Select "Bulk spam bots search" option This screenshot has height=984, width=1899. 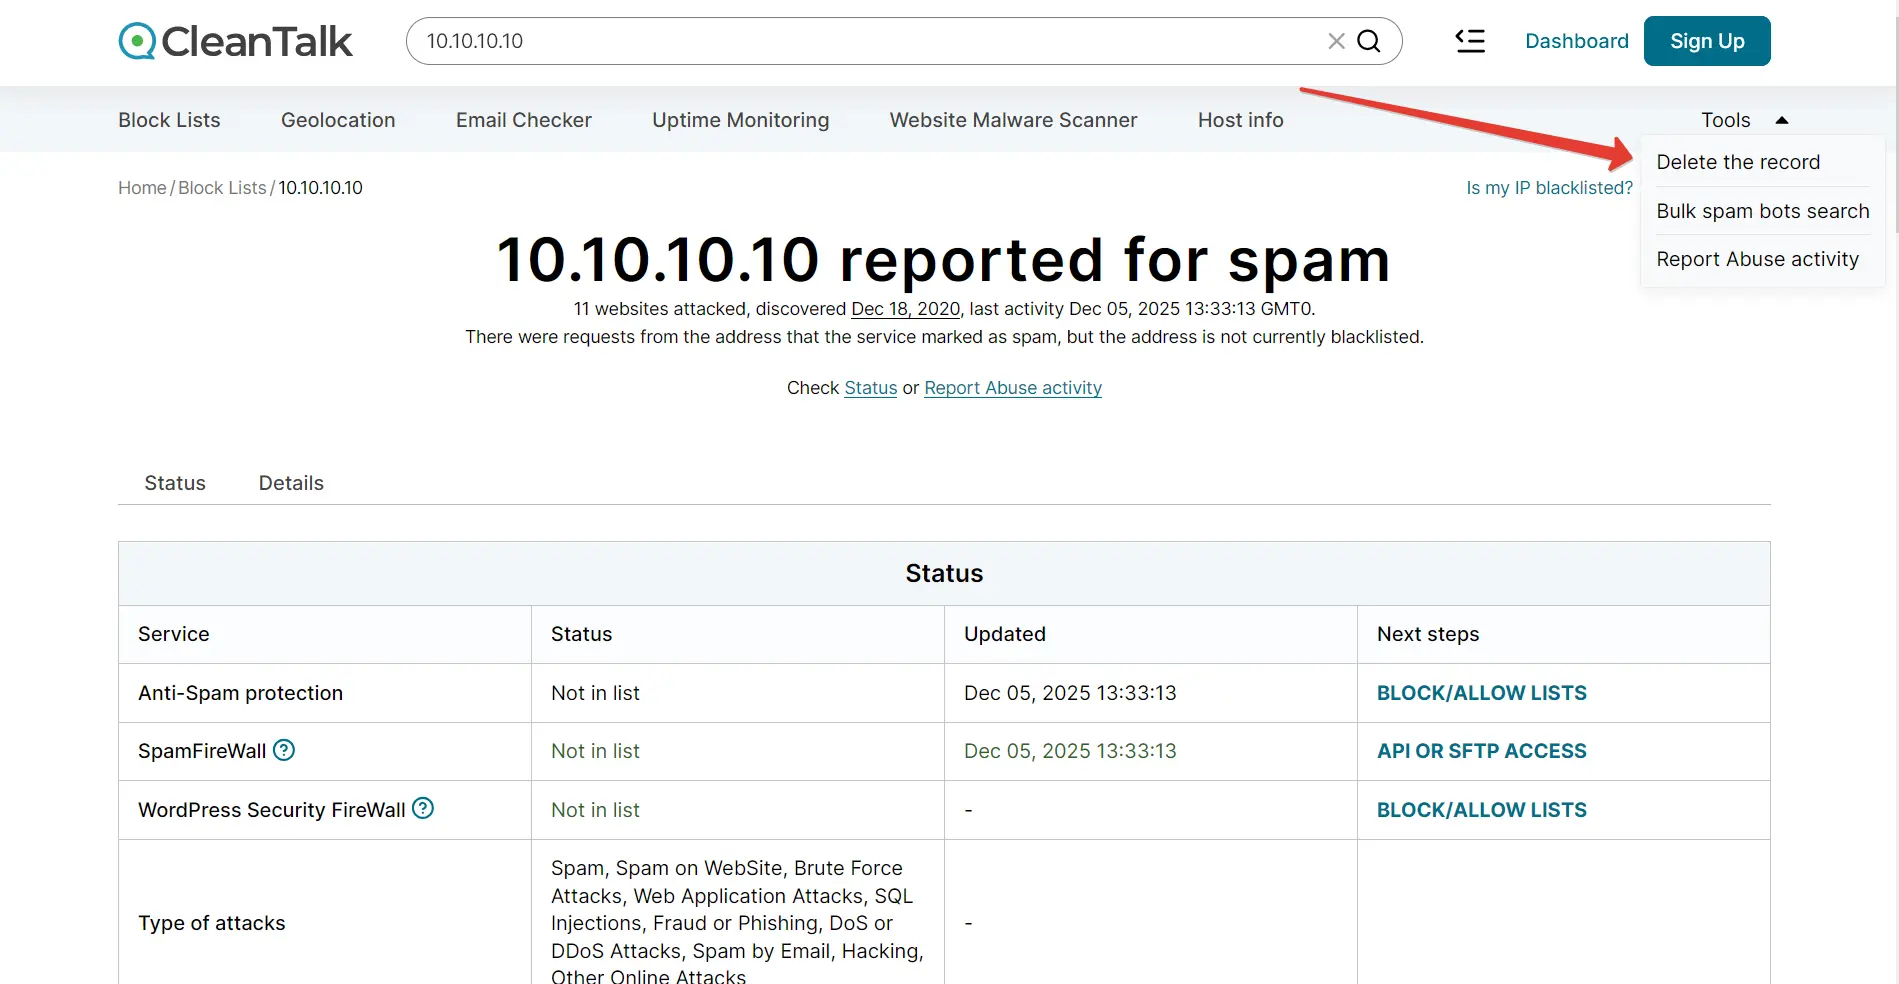point(1763,211)
